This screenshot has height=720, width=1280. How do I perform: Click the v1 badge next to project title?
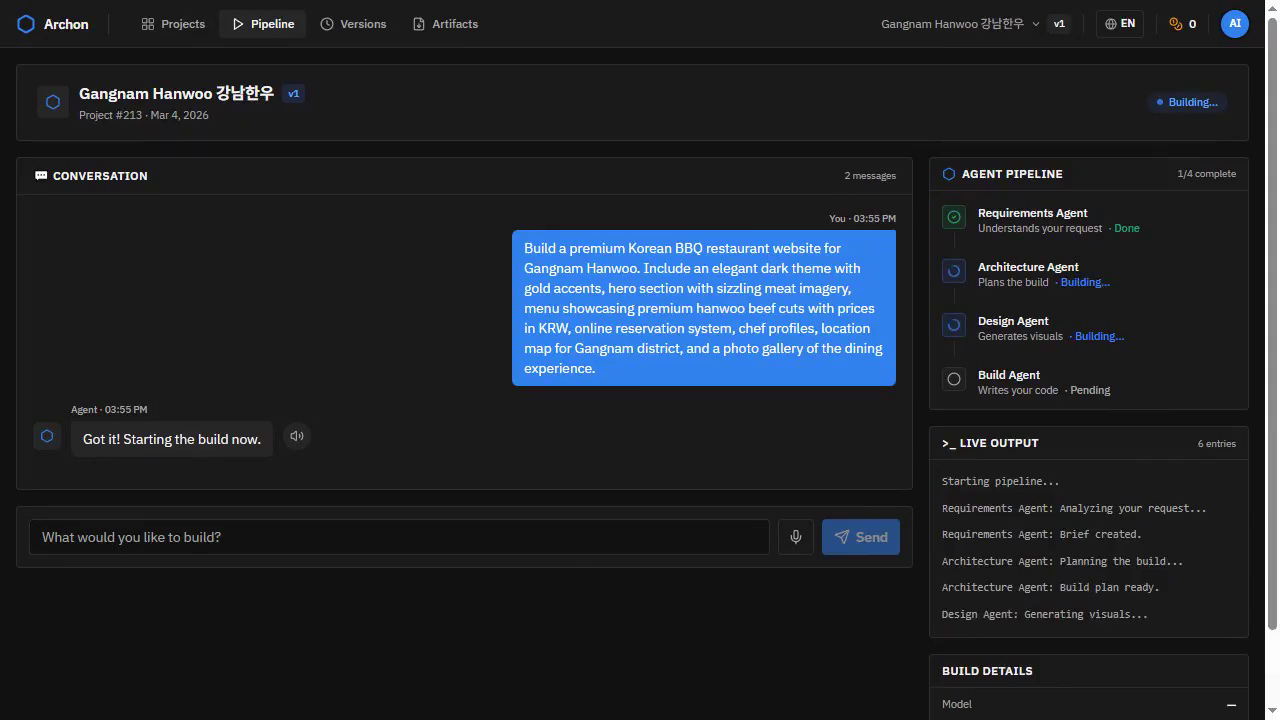[293, 94]
